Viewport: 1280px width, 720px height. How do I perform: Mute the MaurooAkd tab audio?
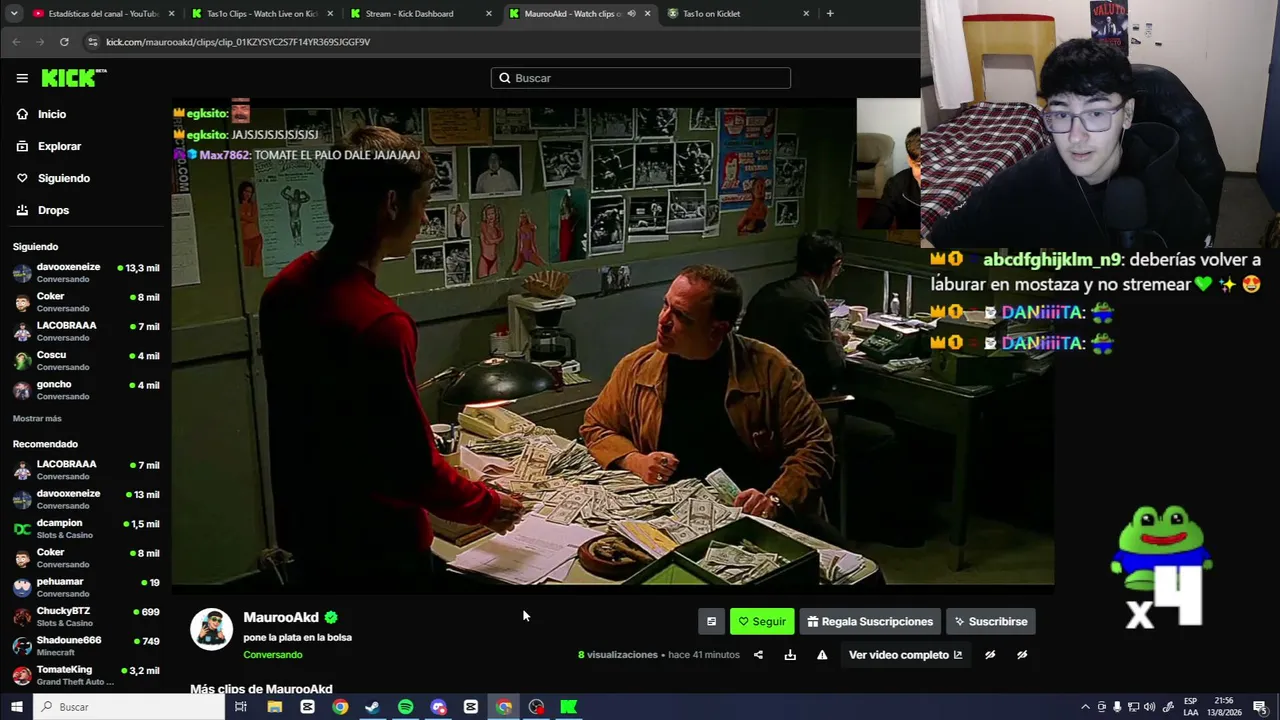pos(631,14)
